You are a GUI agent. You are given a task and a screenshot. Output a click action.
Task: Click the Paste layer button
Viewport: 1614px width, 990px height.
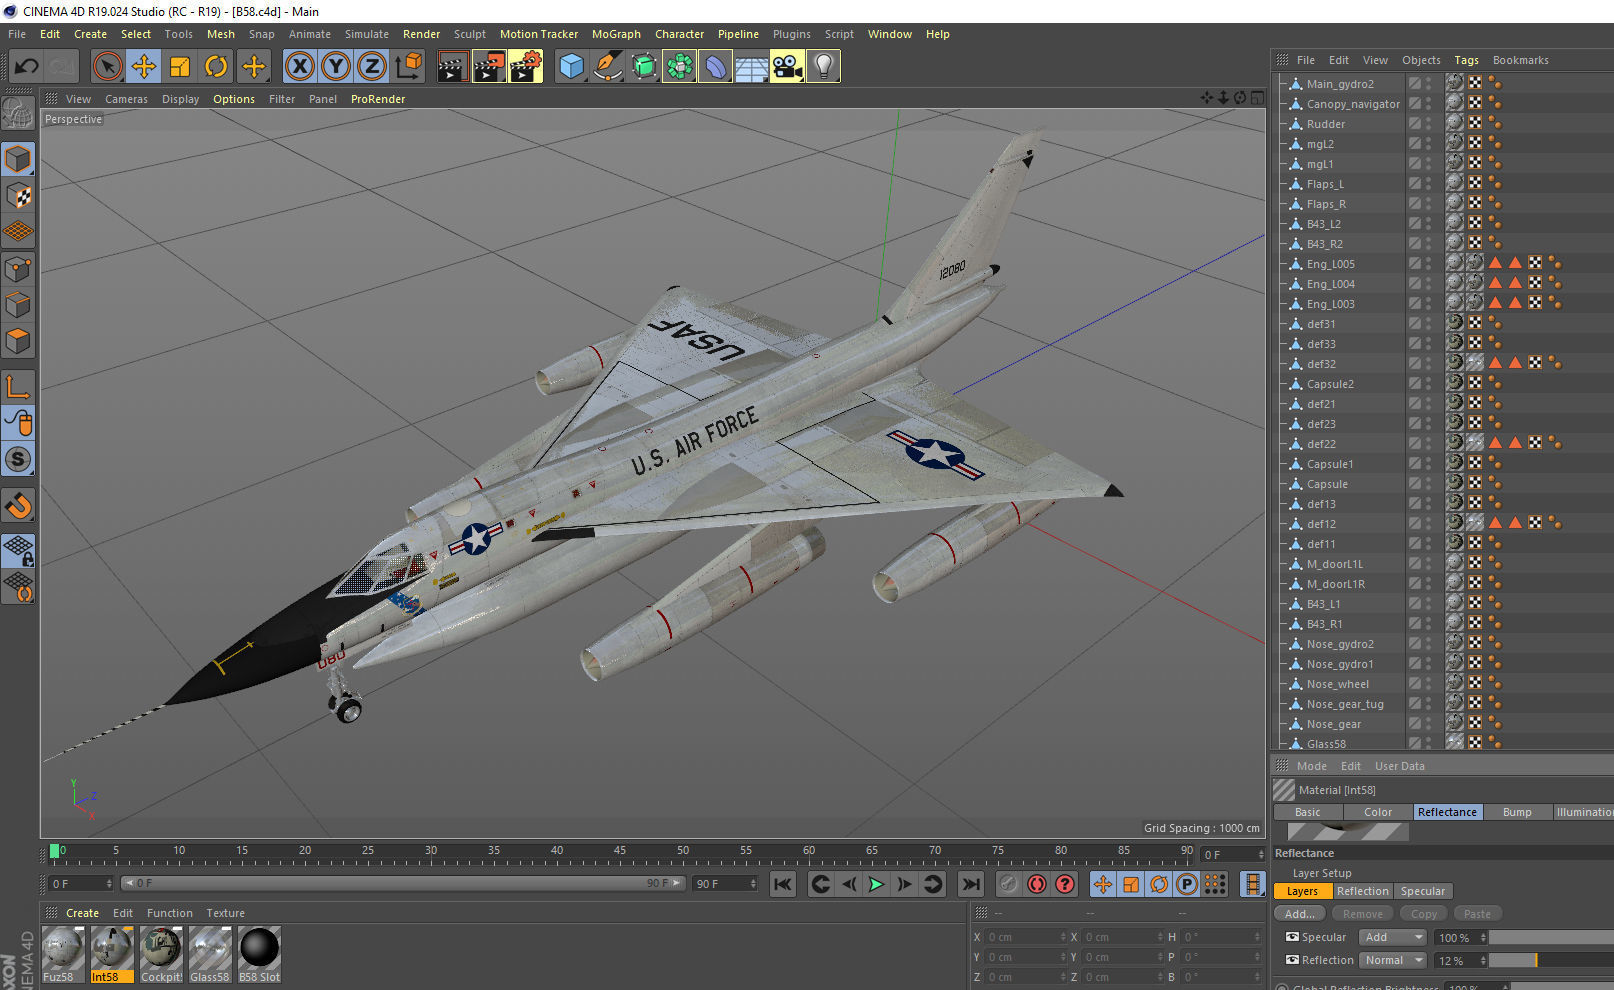(x=1478, y=914)
